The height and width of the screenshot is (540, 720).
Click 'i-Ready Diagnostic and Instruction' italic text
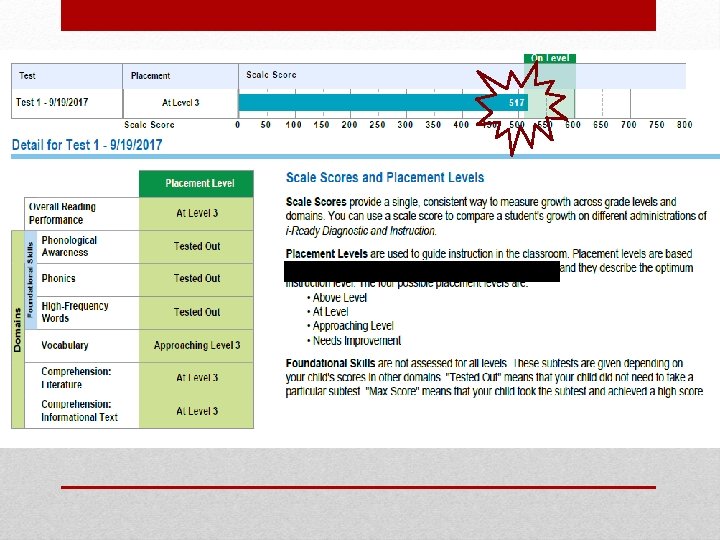point(360,231)
